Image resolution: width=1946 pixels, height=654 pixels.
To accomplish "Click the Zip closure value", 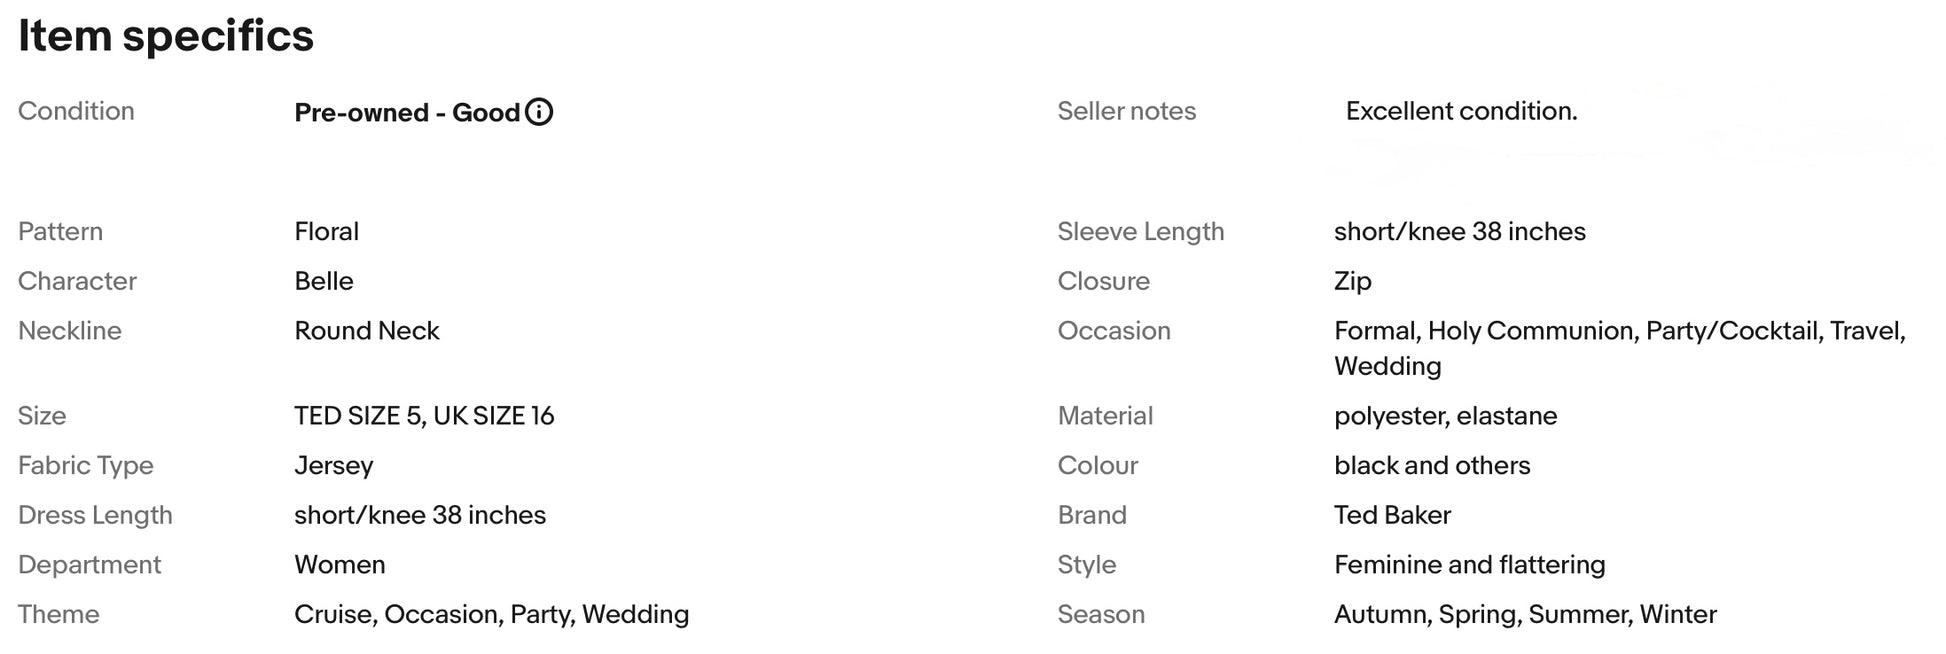I will [1352, 281].
